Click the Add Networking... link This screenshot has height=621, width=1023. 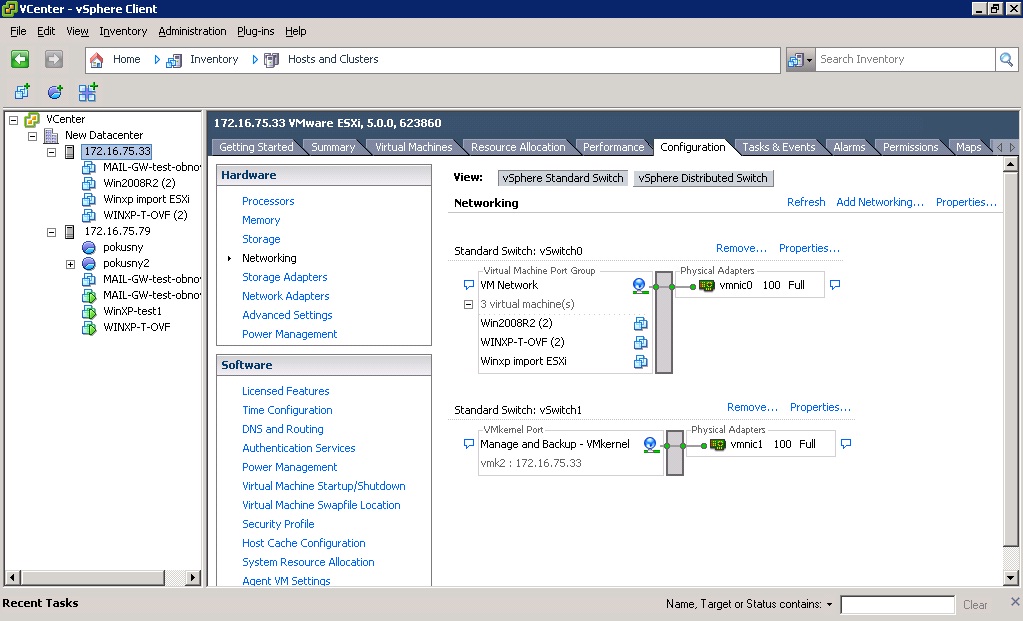point(880,202)
